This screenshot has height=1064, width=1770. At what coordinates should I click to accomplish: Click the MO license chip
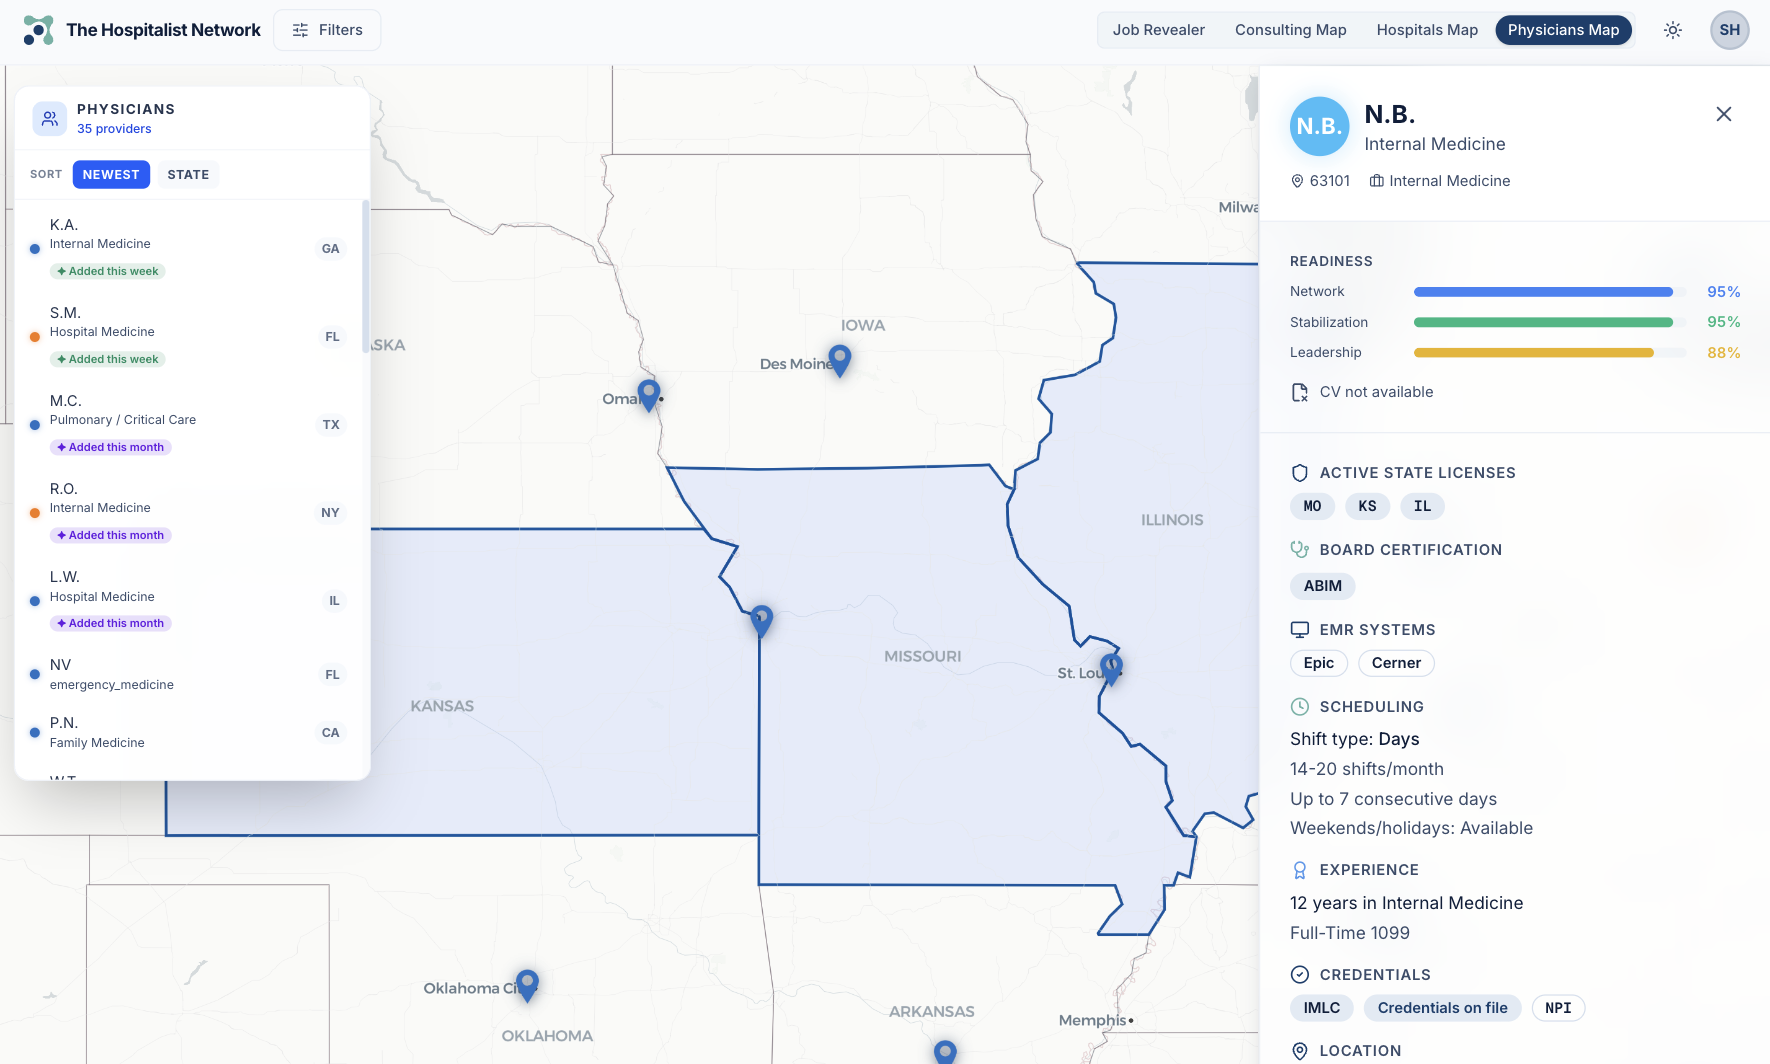tap(1312, 506)
